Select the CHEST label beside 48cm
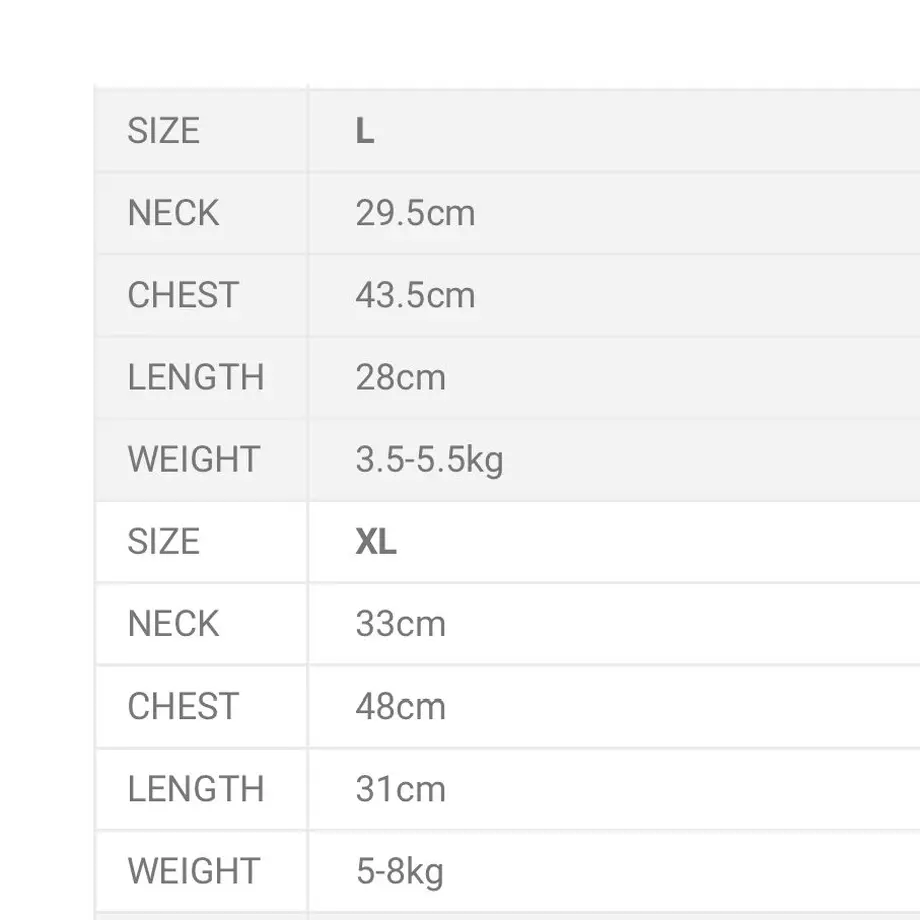The image size is (920, 920). tap(183, 706)
